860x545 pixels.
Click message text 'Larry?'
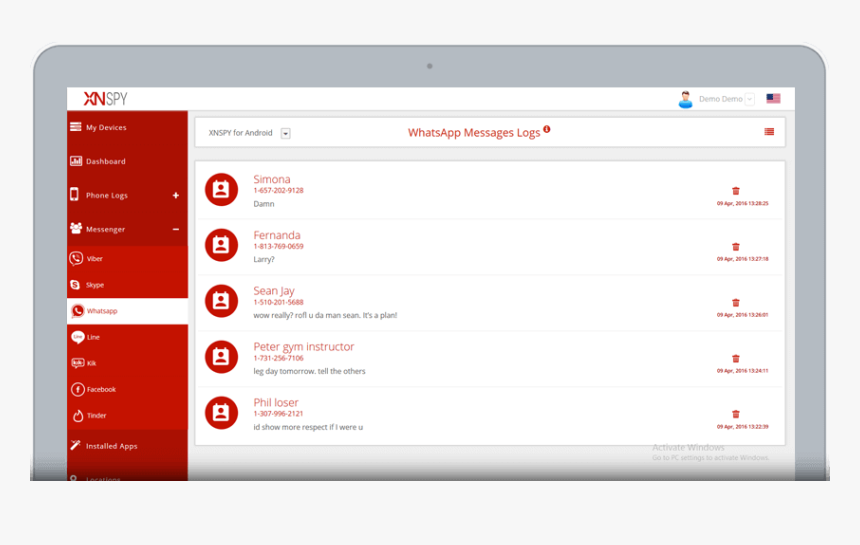(x=263, y=260)
